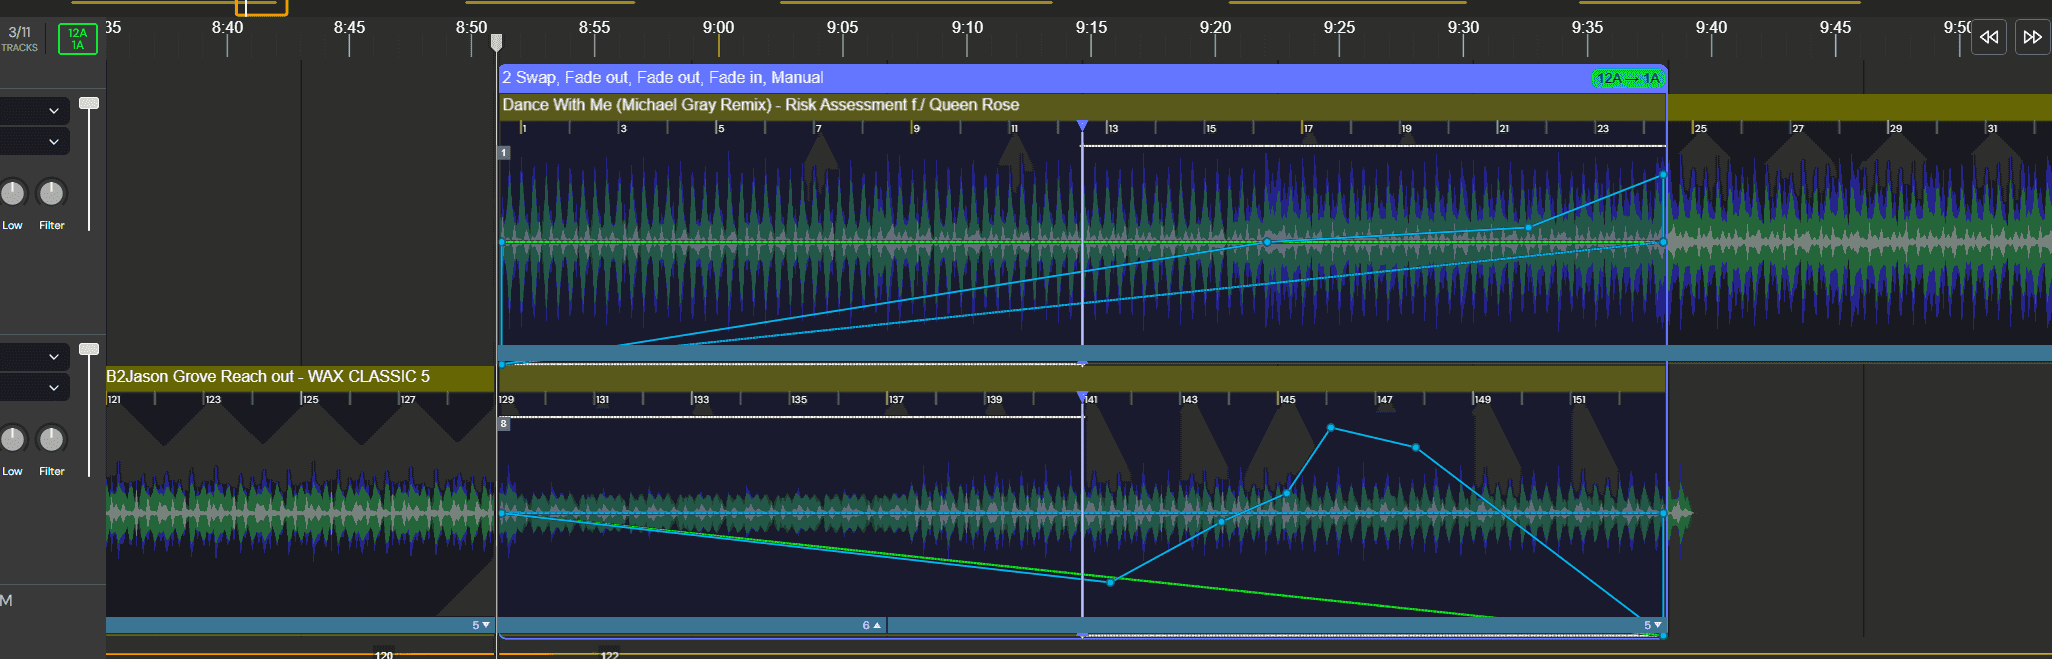Image resolution: width=2052 pixels, height=659 pixels.
Task: Click the '5 ▼' segment label at the transition end
Action: pyautogui.click(x=1652, y=625)
